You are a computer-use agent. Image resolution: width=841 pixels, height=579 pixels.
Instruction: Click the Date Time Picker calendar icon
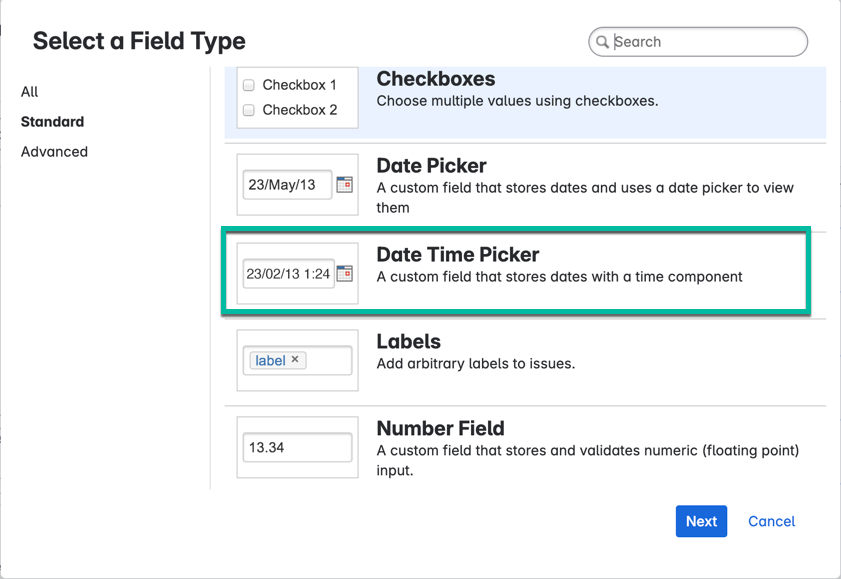point(345,273)
